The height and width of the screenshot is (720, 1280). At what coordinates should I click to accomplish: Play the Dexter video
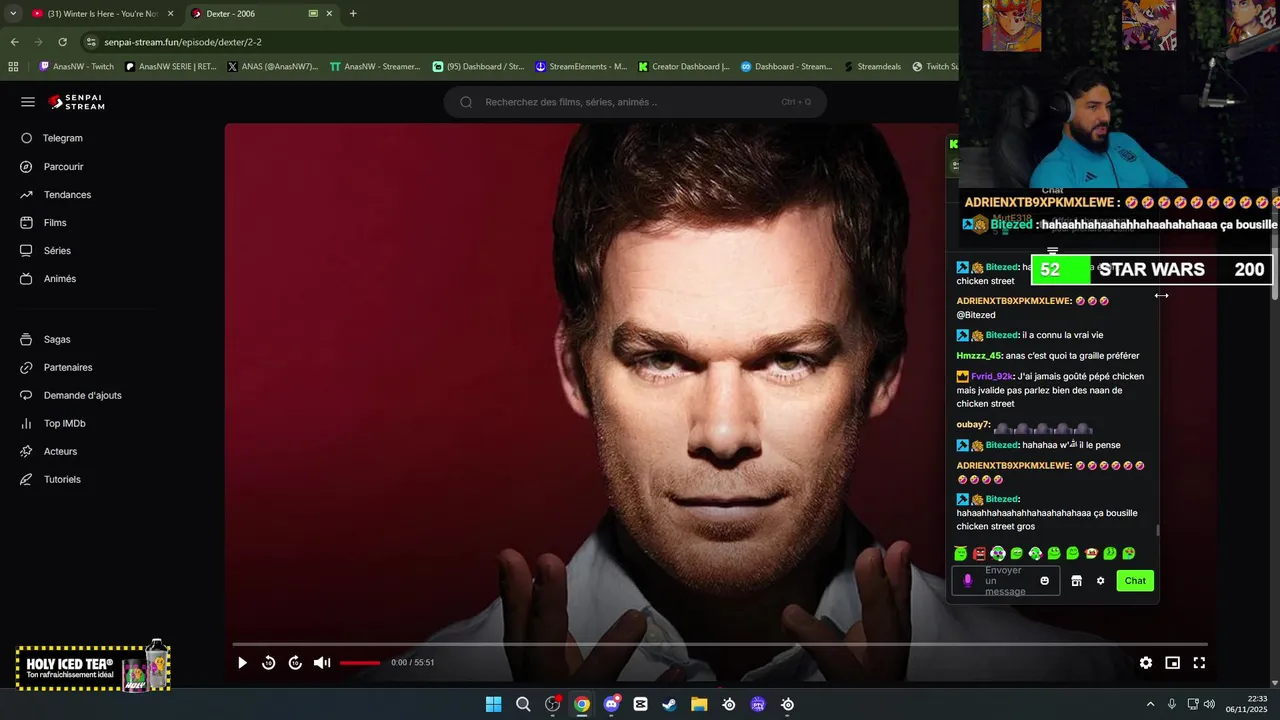(242, 663)
